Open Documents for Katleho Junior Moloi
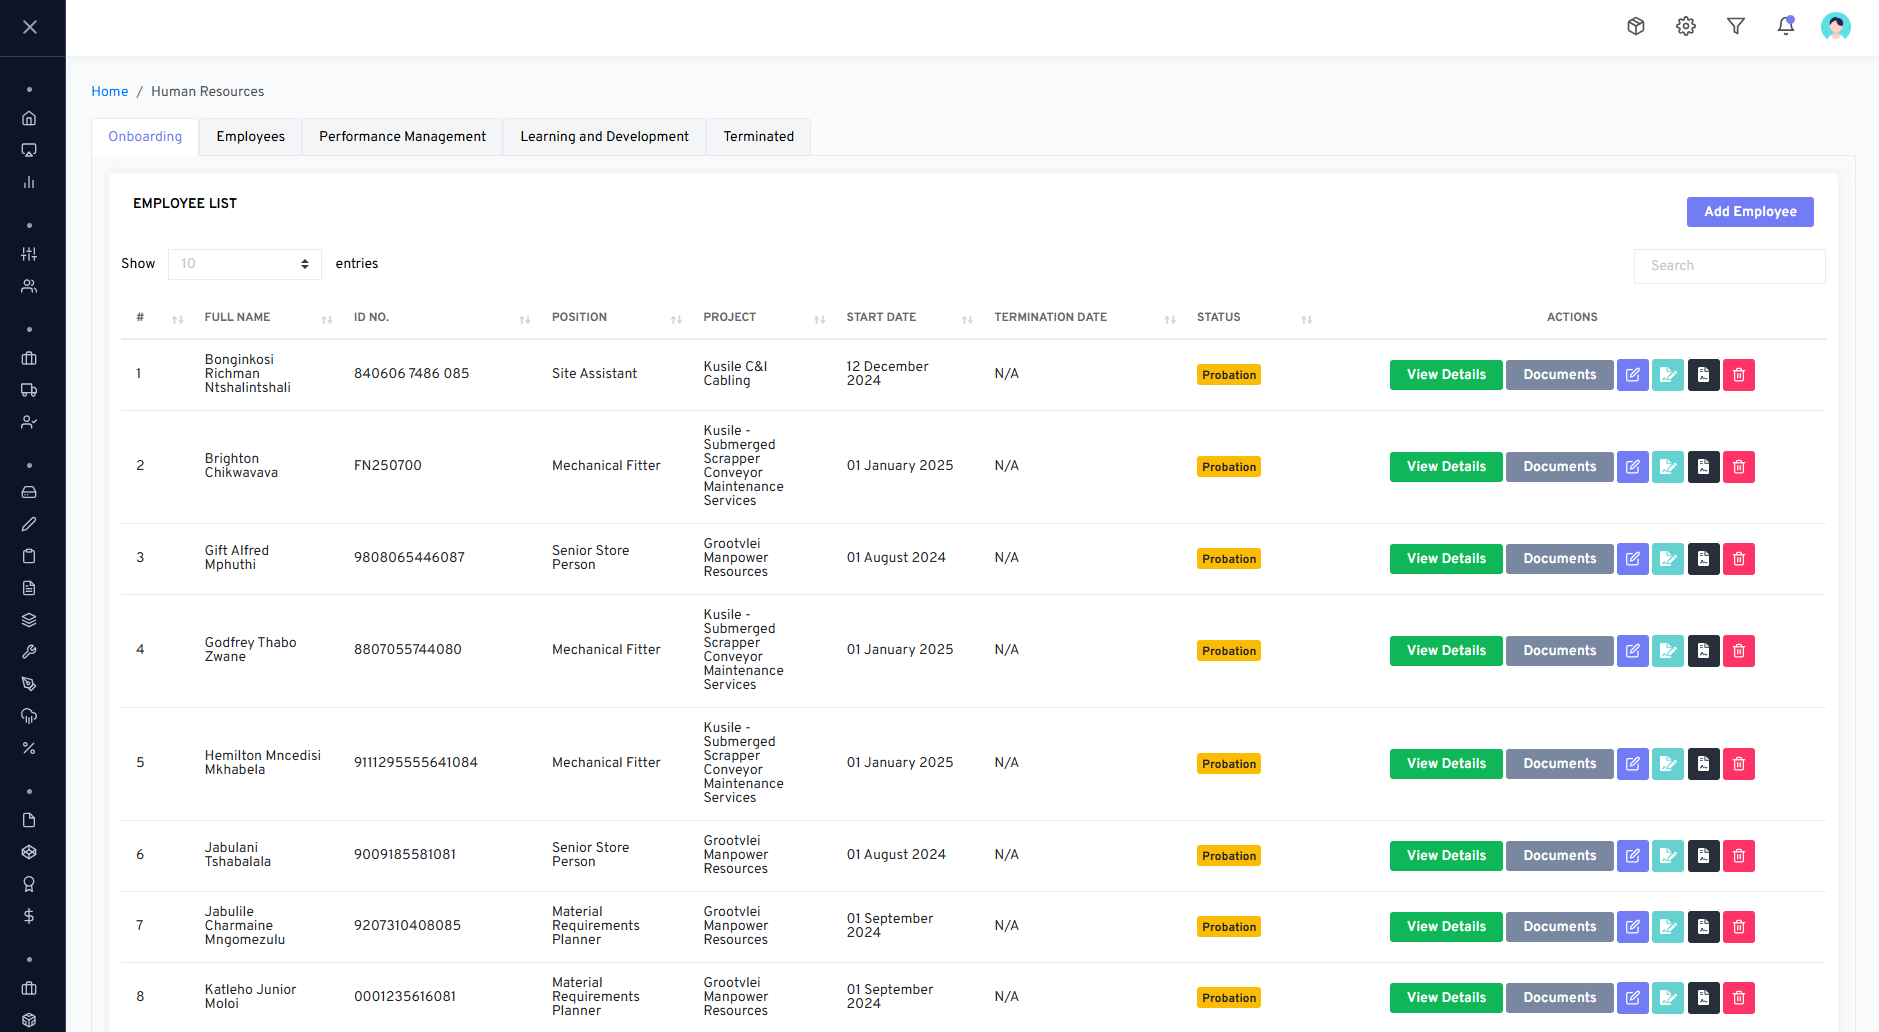The height and width of the screenshot is (1032, 1879). click(x=1560, y=998)
